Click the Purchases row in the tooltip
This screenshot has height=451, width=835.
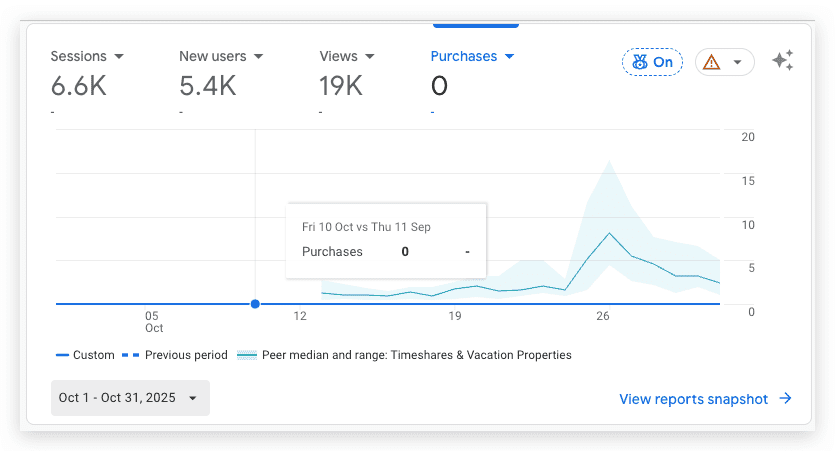tap(386, 252)
